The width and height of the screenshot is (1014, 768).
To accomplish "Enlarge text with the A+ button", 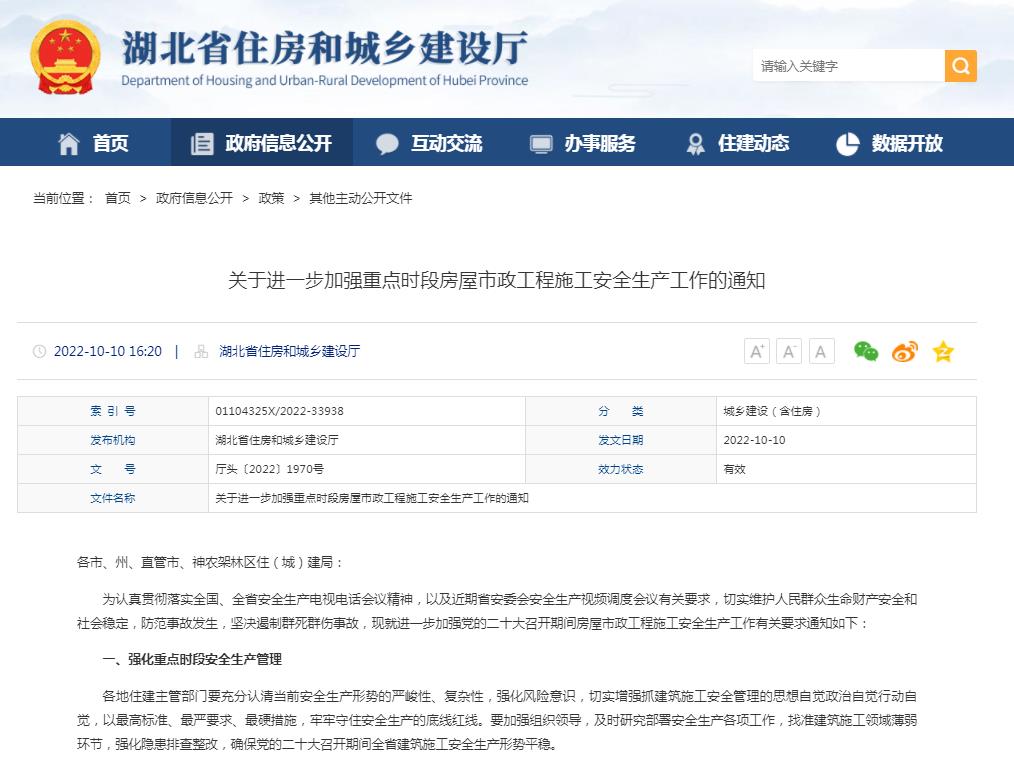I will pyautogui.click(x=756, y=350).
